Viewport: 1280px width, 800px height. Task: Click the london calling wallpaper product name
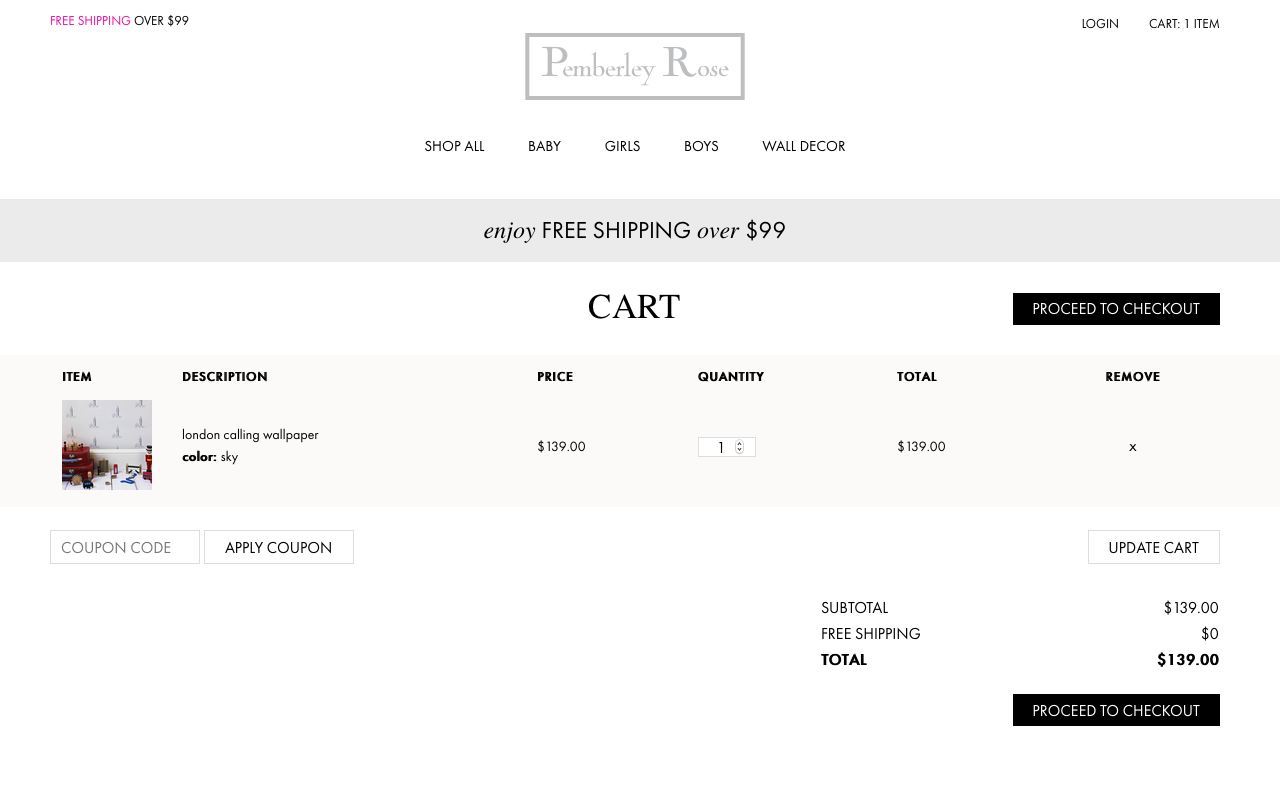tap(250, 435)
